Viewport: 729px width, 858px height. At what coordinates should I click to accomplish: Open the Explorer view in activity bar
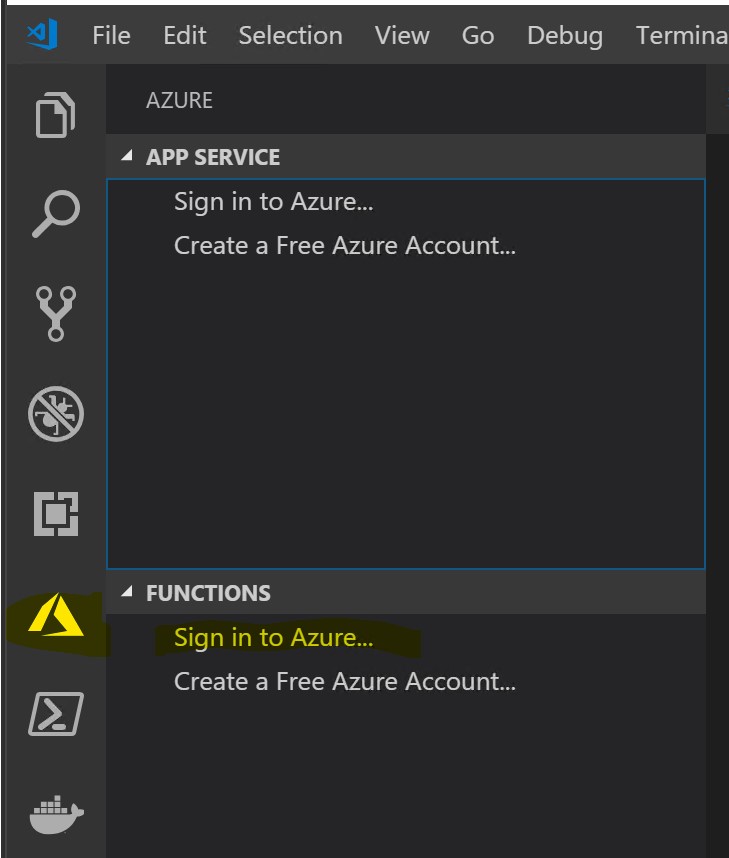(55, 115)
